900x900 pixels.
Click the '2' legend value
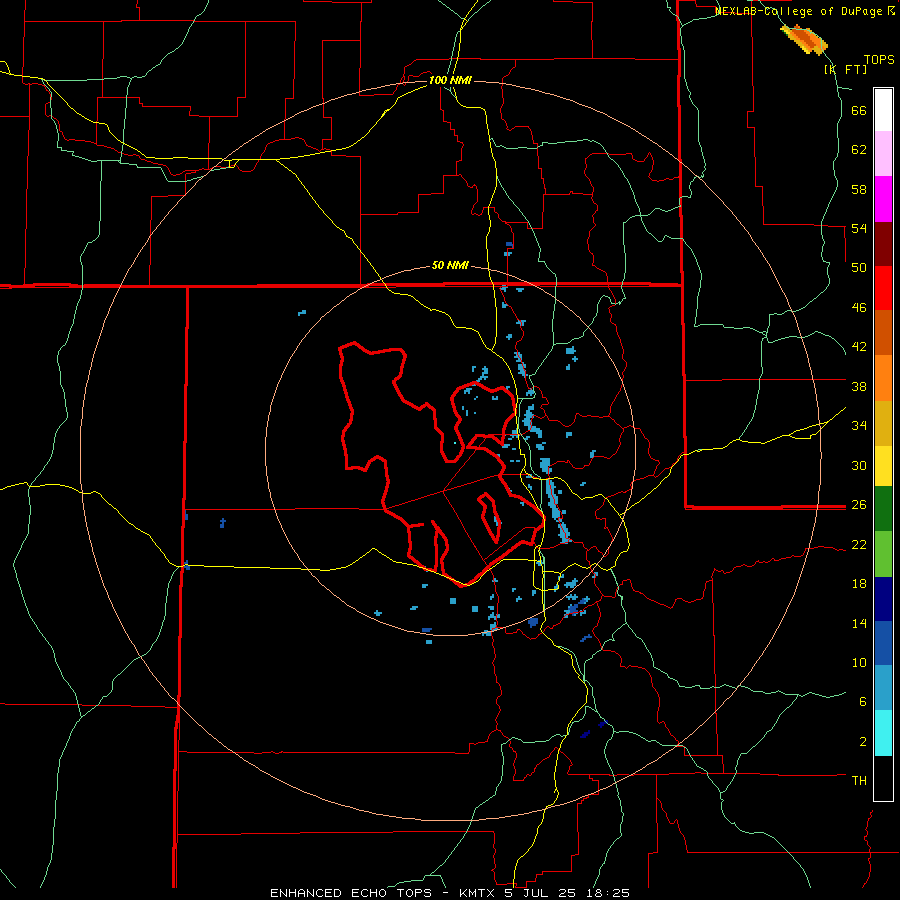[x=862, y=741]
